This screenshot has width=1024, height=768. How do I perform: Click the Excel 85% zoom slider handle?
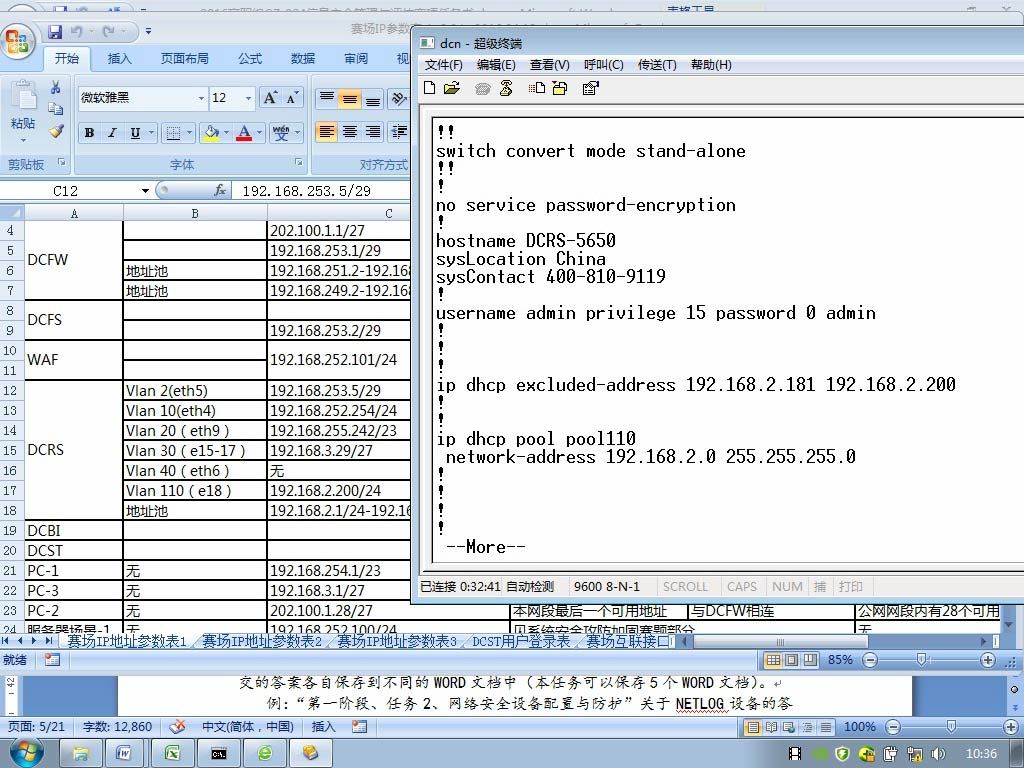click(920, 660)
